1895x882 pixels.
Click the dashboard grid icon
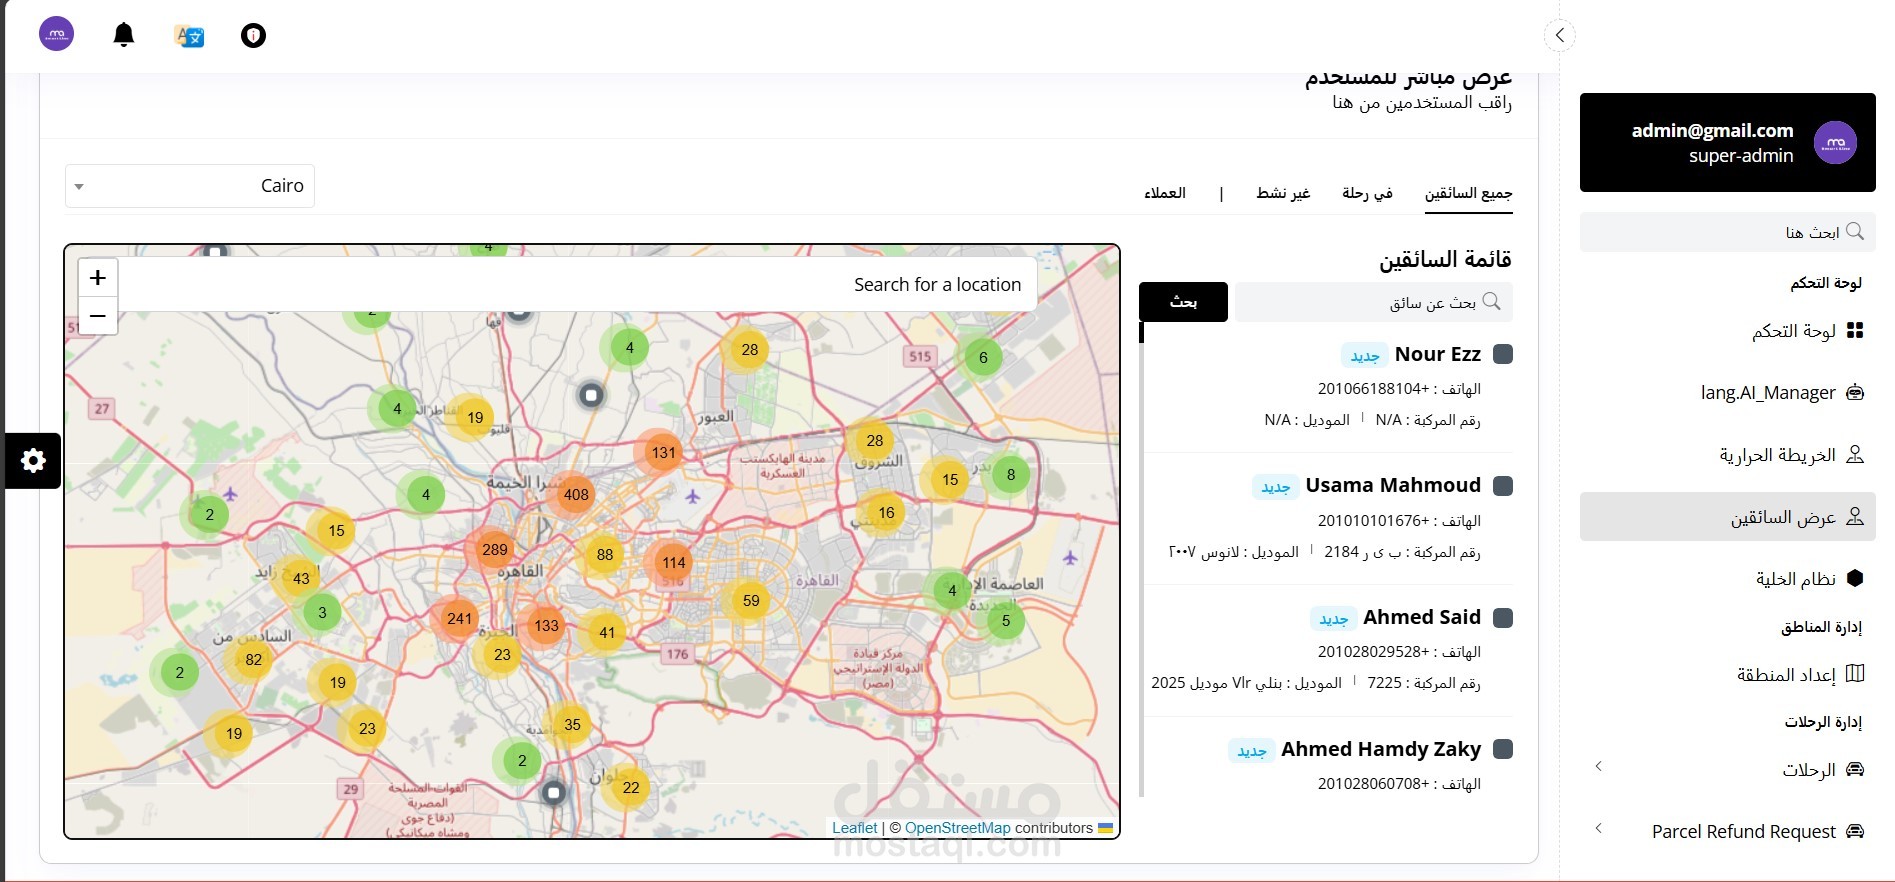coord(1855,331)
